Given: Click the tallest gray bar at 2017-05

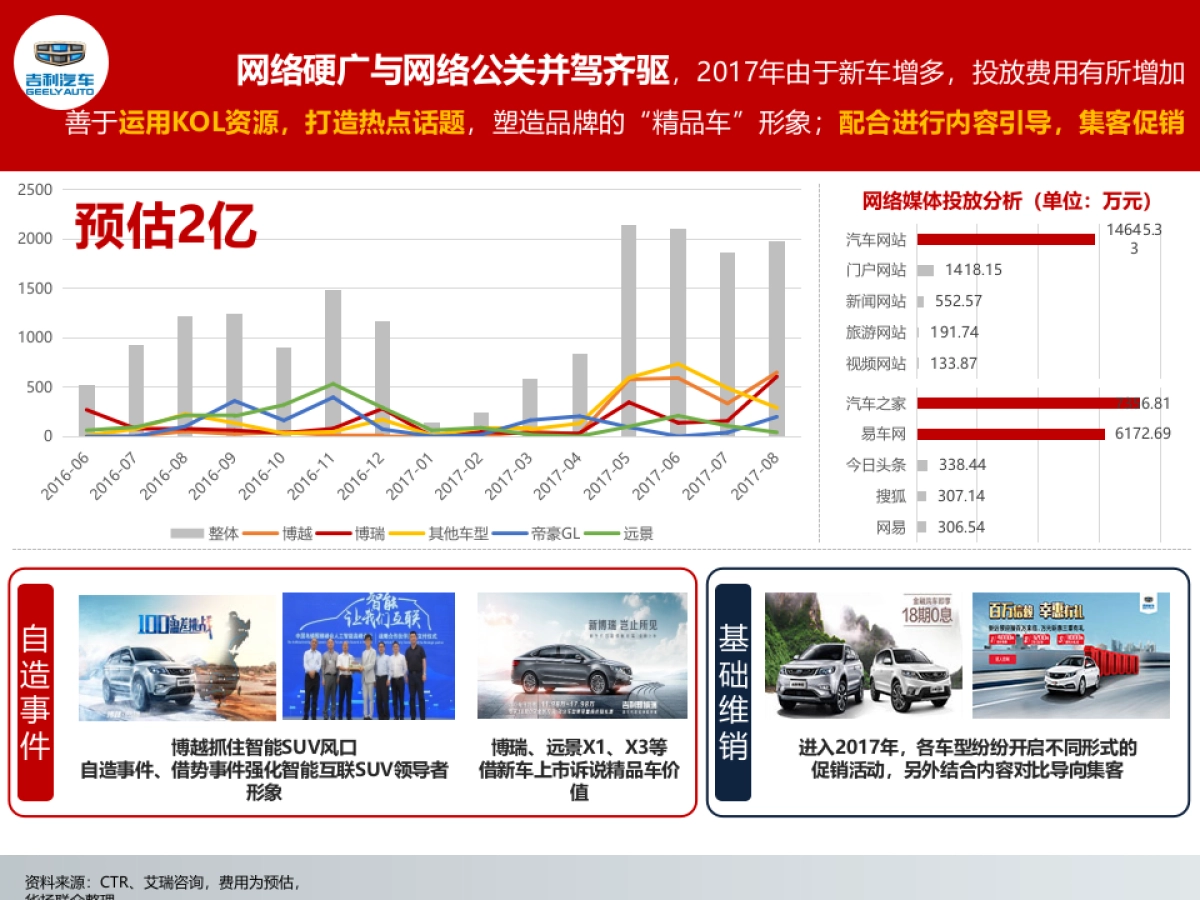Looking at the screenshot, I should point(628,330).
